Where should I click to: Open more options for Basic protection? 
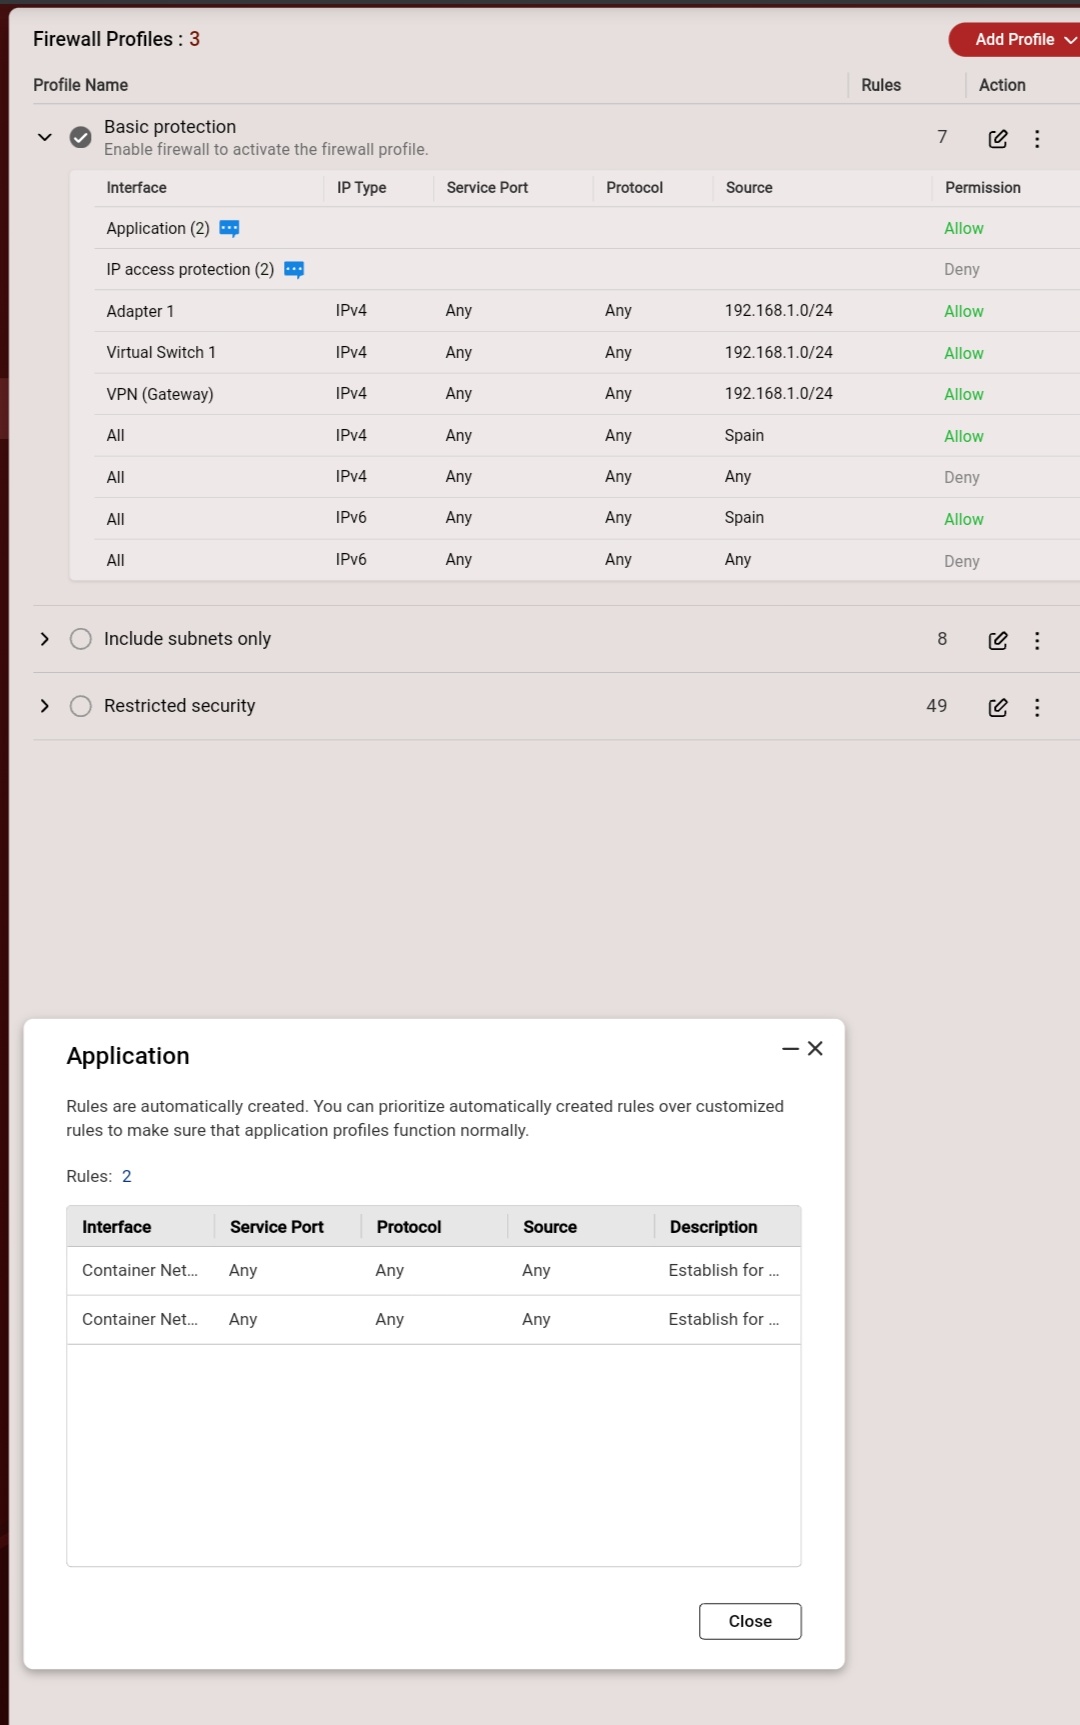(1037, 139)
